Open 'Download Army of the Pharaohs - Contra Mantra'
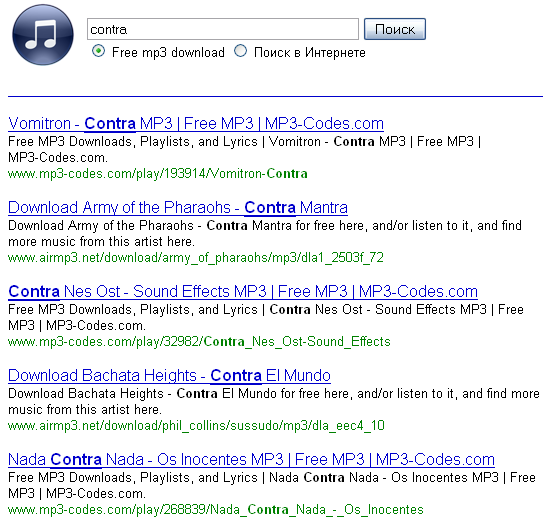543x524 pixels. (x=178, y=208)
